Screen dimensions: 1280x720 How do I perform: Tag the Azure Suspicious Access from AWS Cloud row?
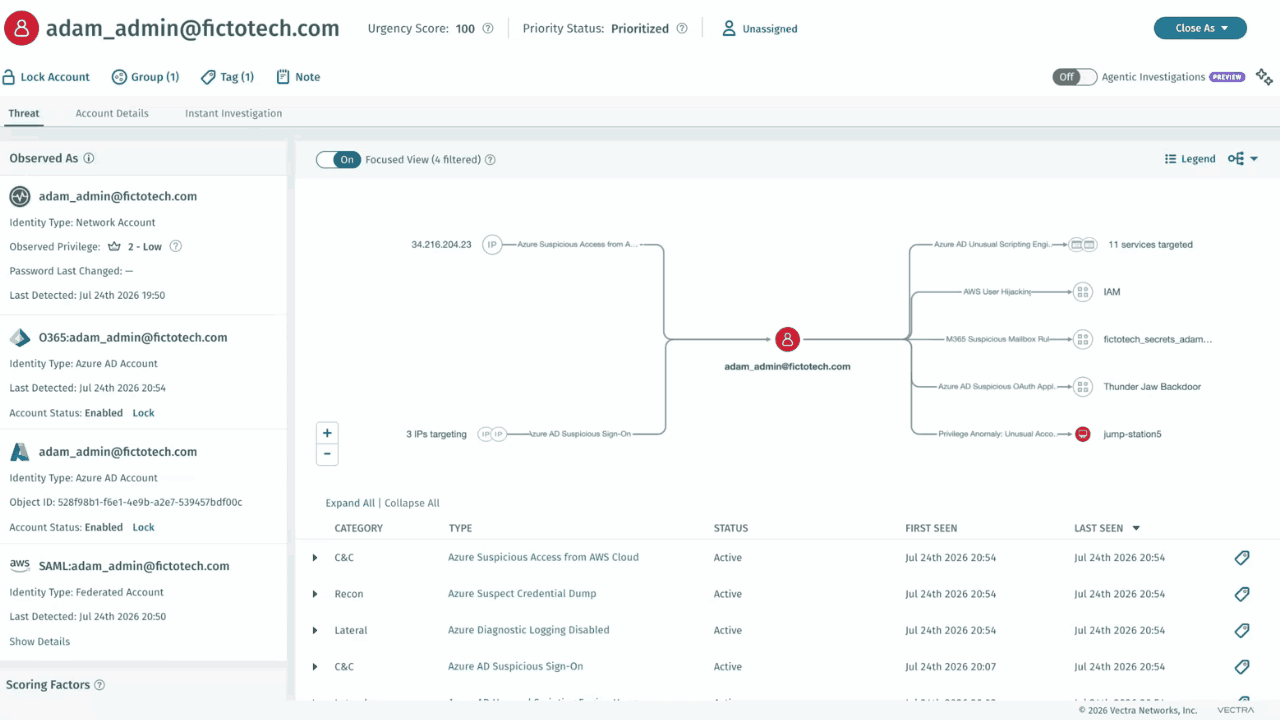[x=1242, y=558]
